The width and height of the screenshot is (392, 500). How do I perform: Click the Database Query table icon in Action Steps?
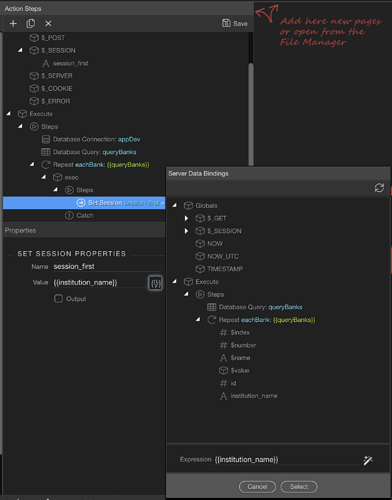pos(46,152)
